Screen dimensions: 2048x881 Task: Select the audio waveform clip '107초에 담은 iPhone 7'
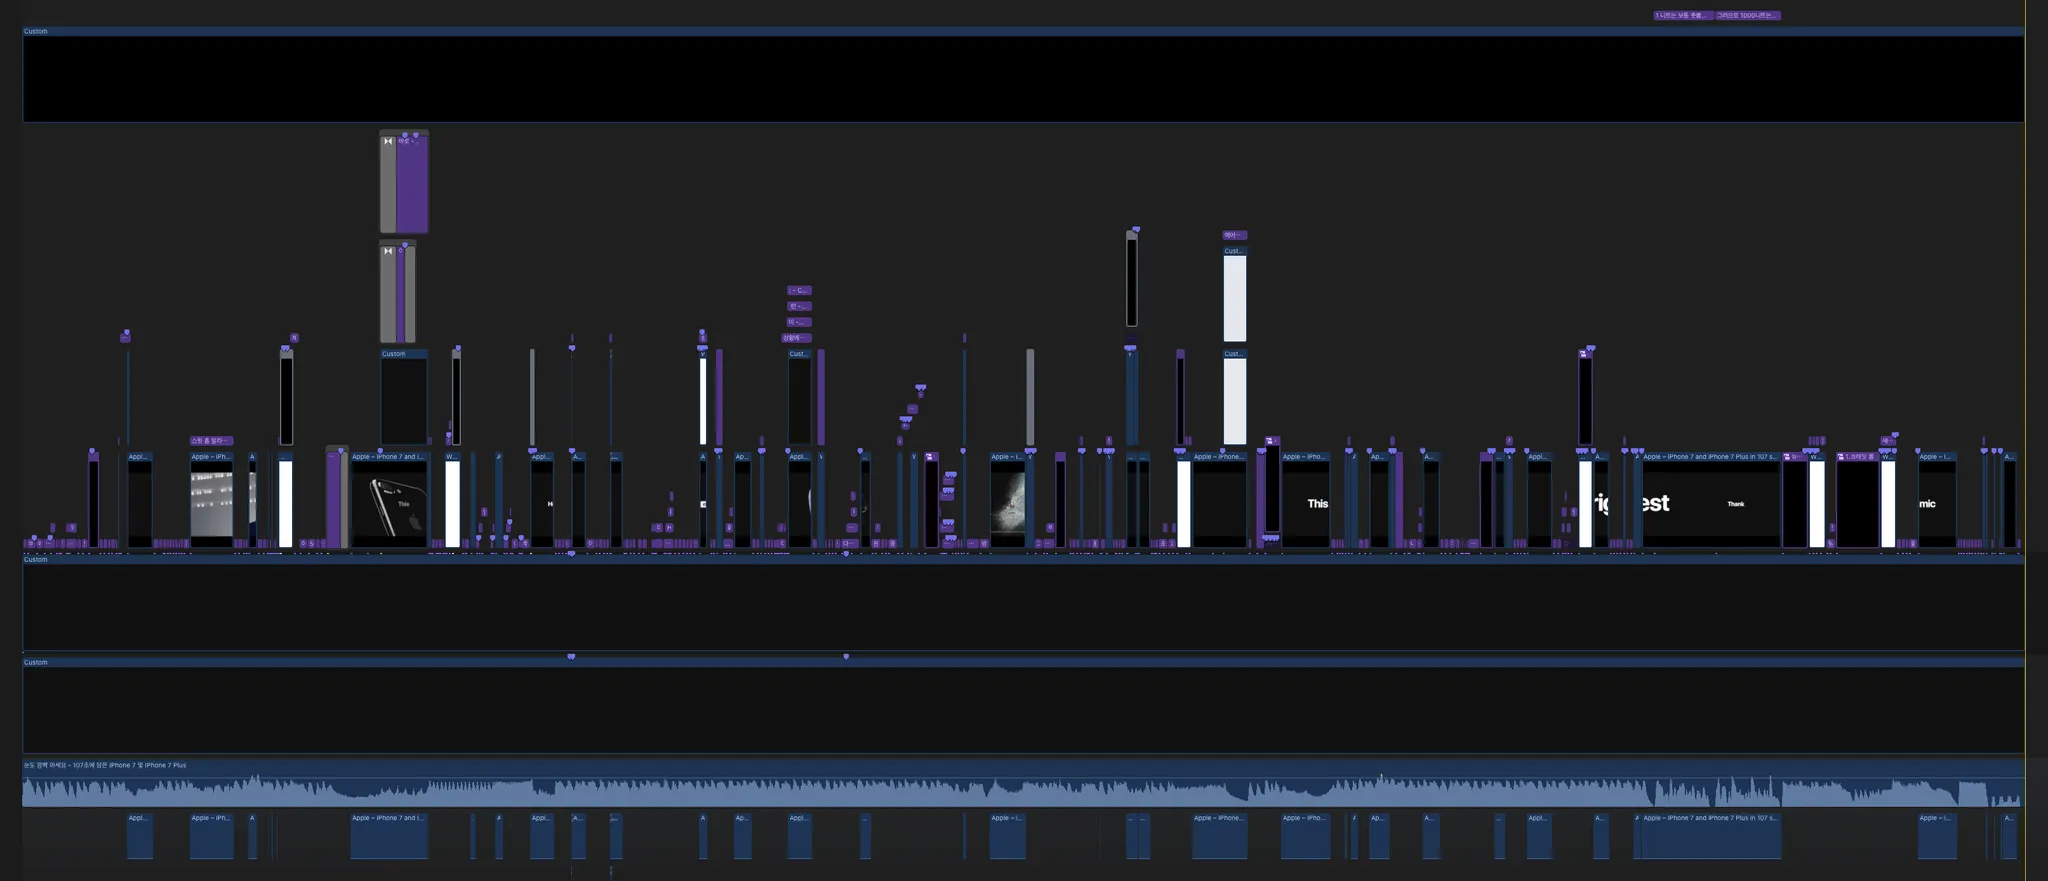1022,783
